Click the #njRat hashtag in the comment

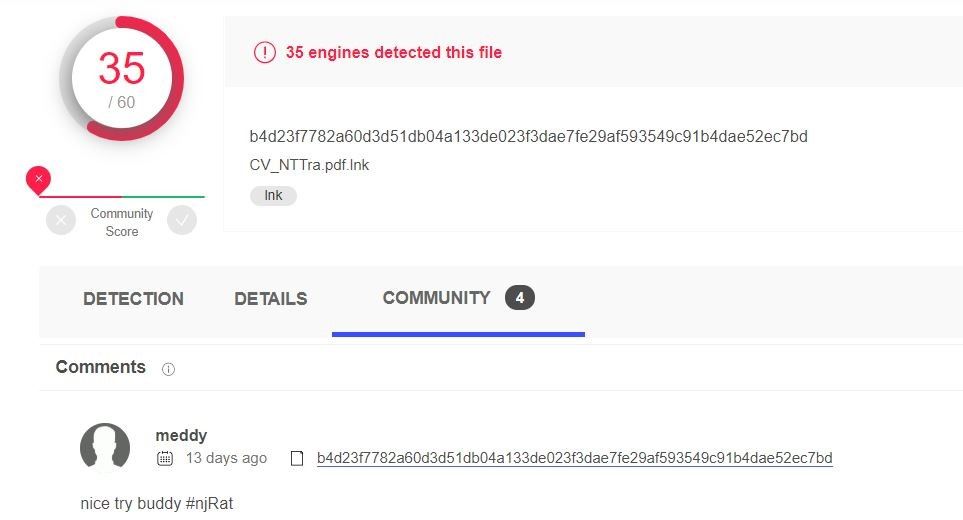209,503
